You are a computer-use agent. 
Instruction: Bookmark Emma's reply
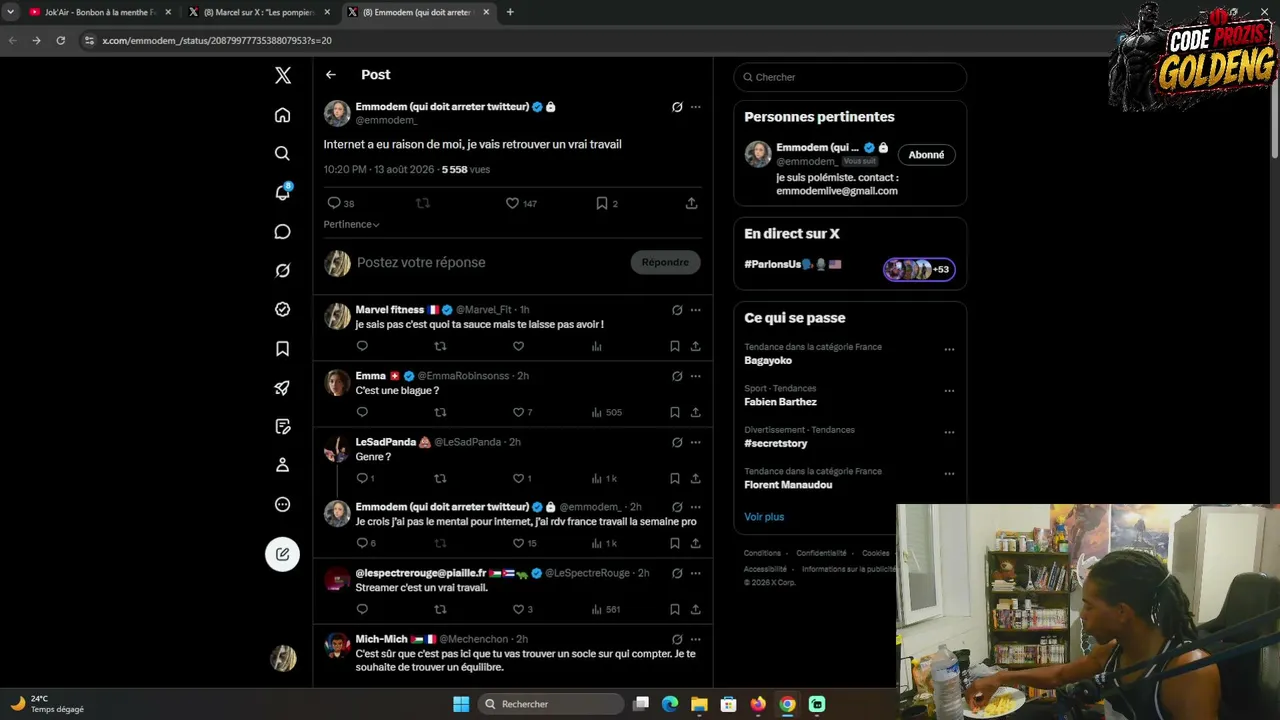675,412
